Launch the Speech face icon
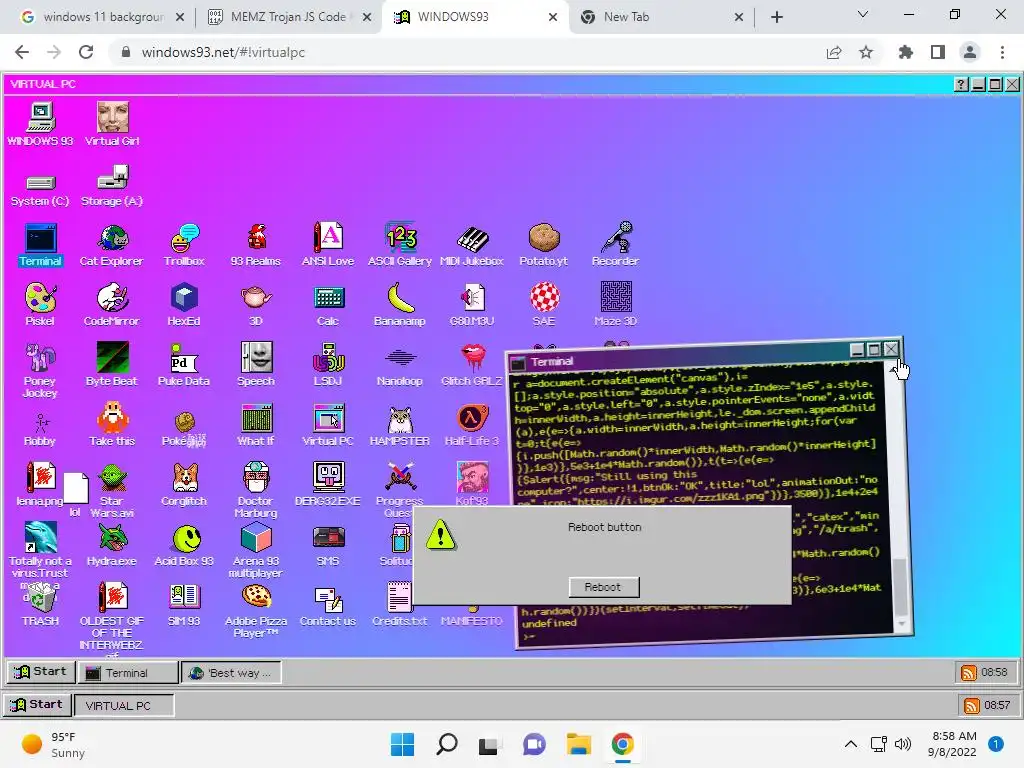This screenshot has width=1024, height=768. (255, 365)
